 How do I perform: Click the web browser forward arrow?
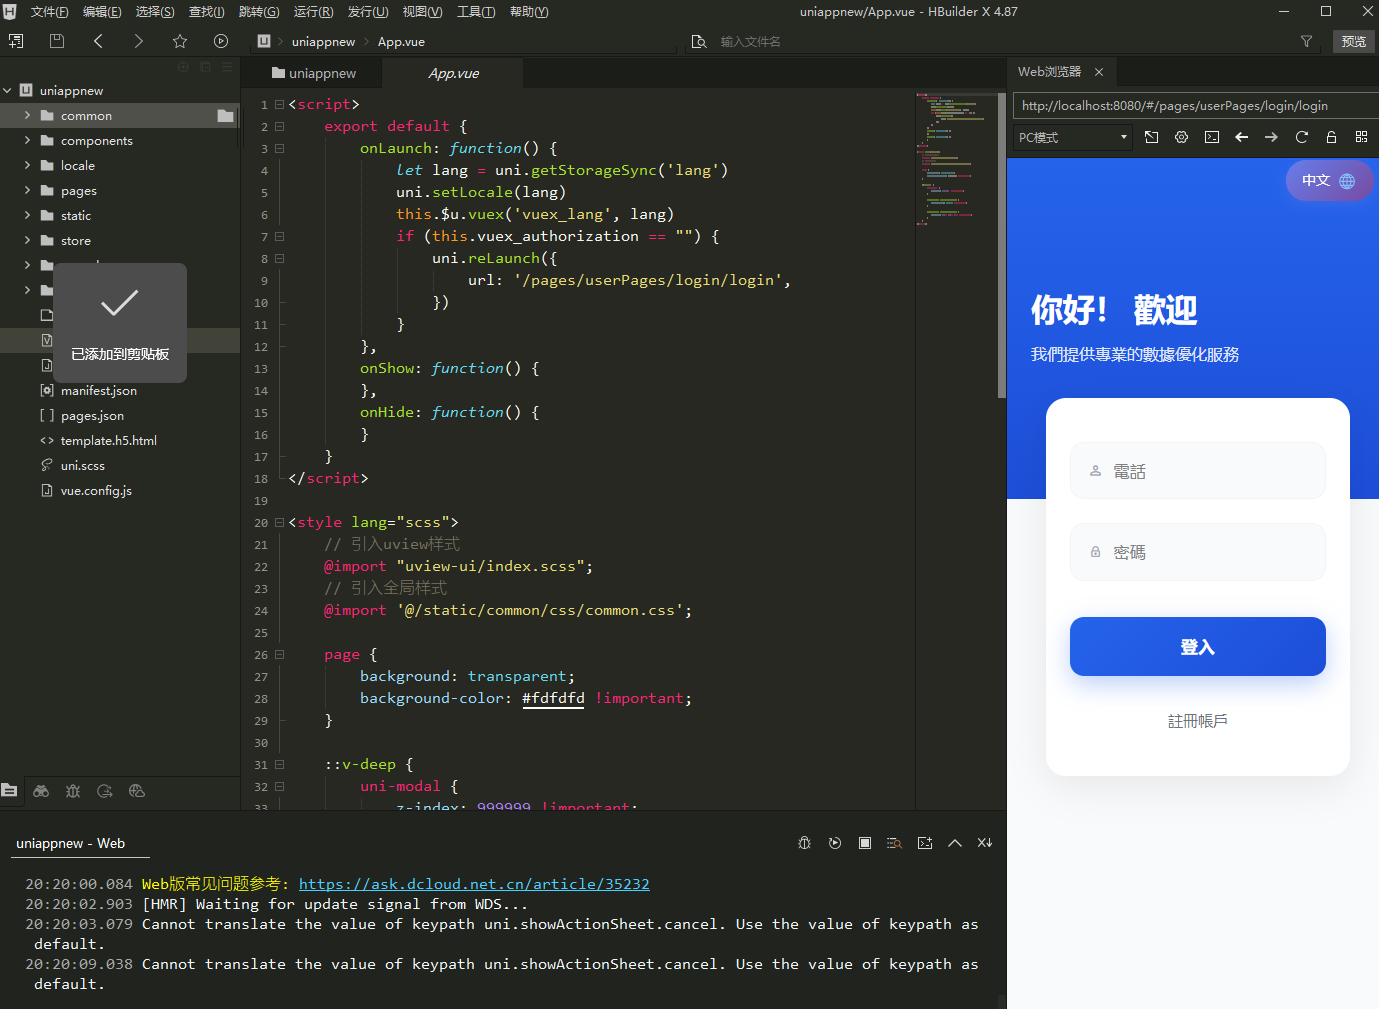click(x=1272, y=137)
